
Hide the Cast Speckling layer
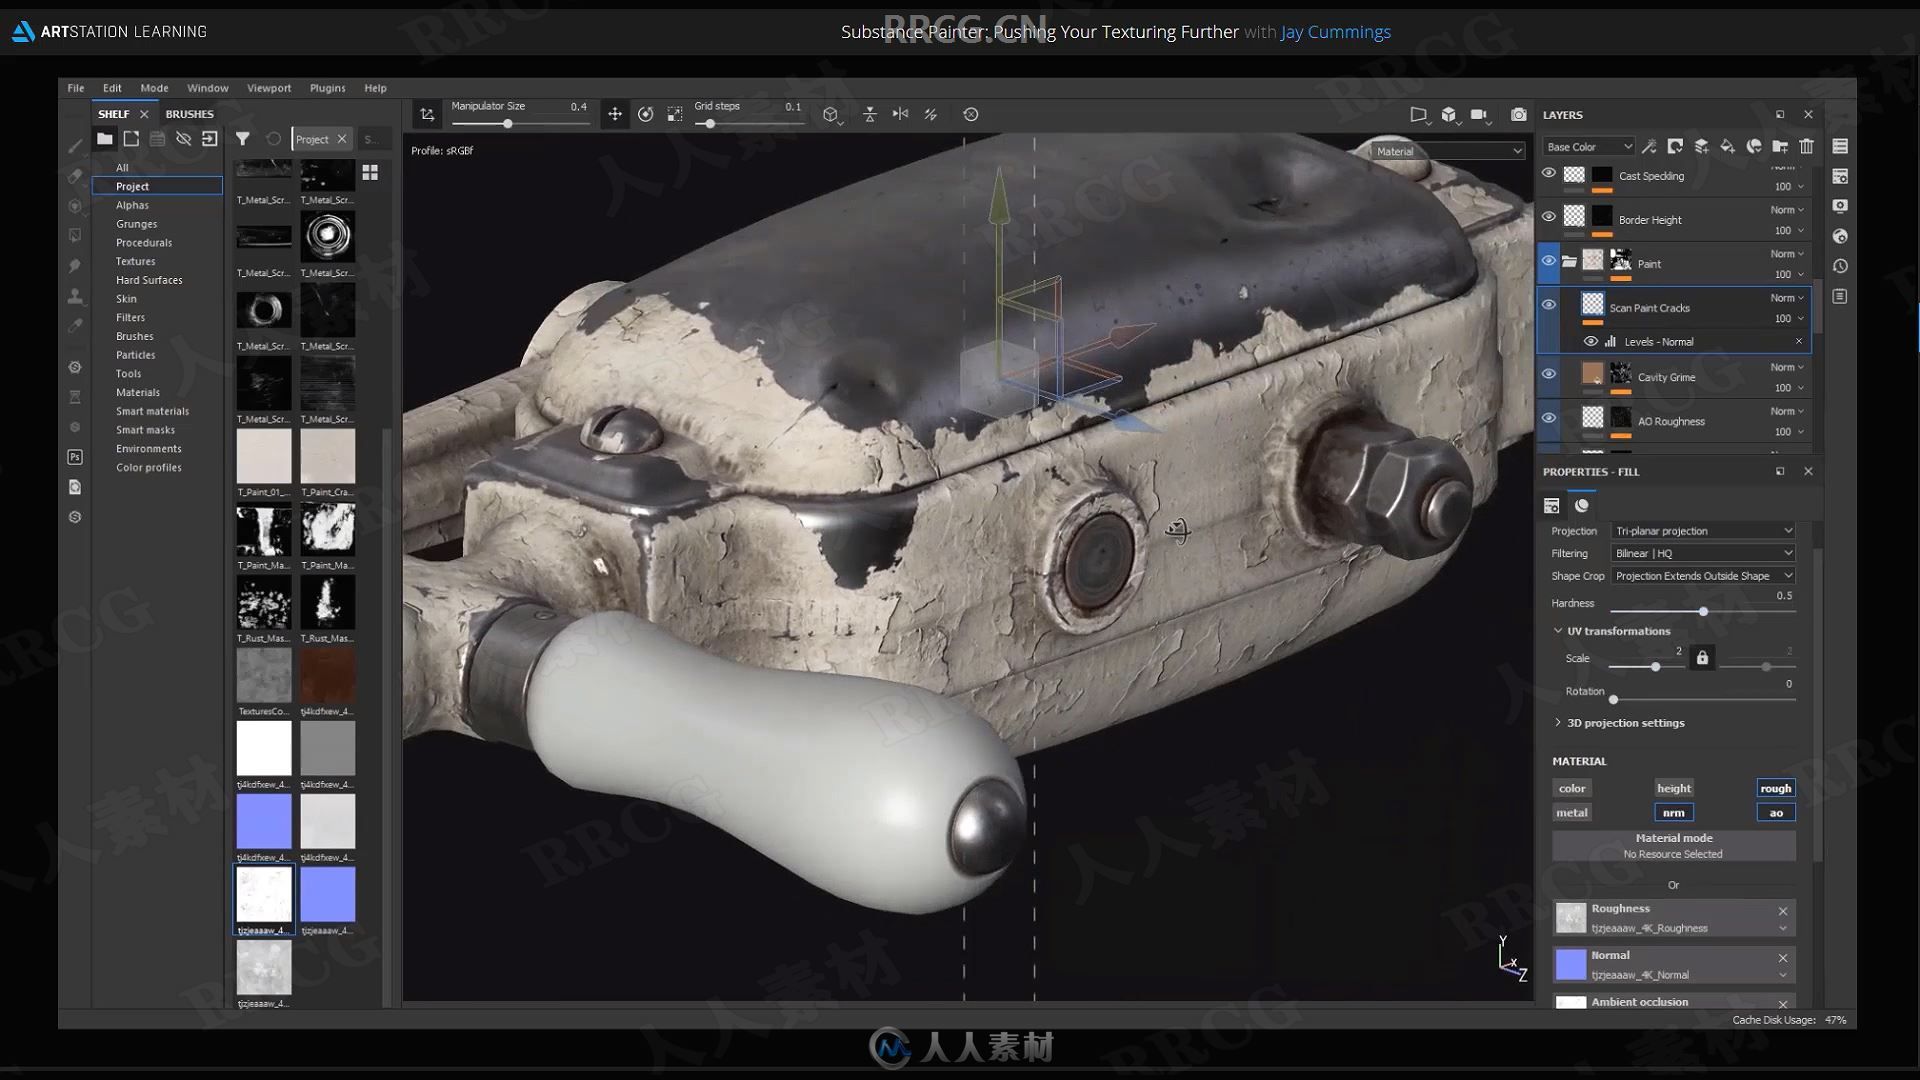(x=1548, y=173)
